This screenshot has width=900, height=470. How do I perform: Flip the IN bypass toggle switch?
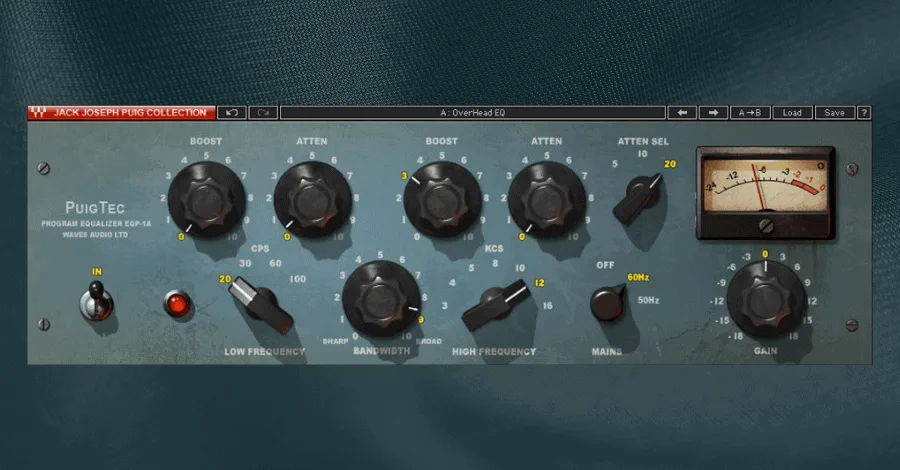97,301
